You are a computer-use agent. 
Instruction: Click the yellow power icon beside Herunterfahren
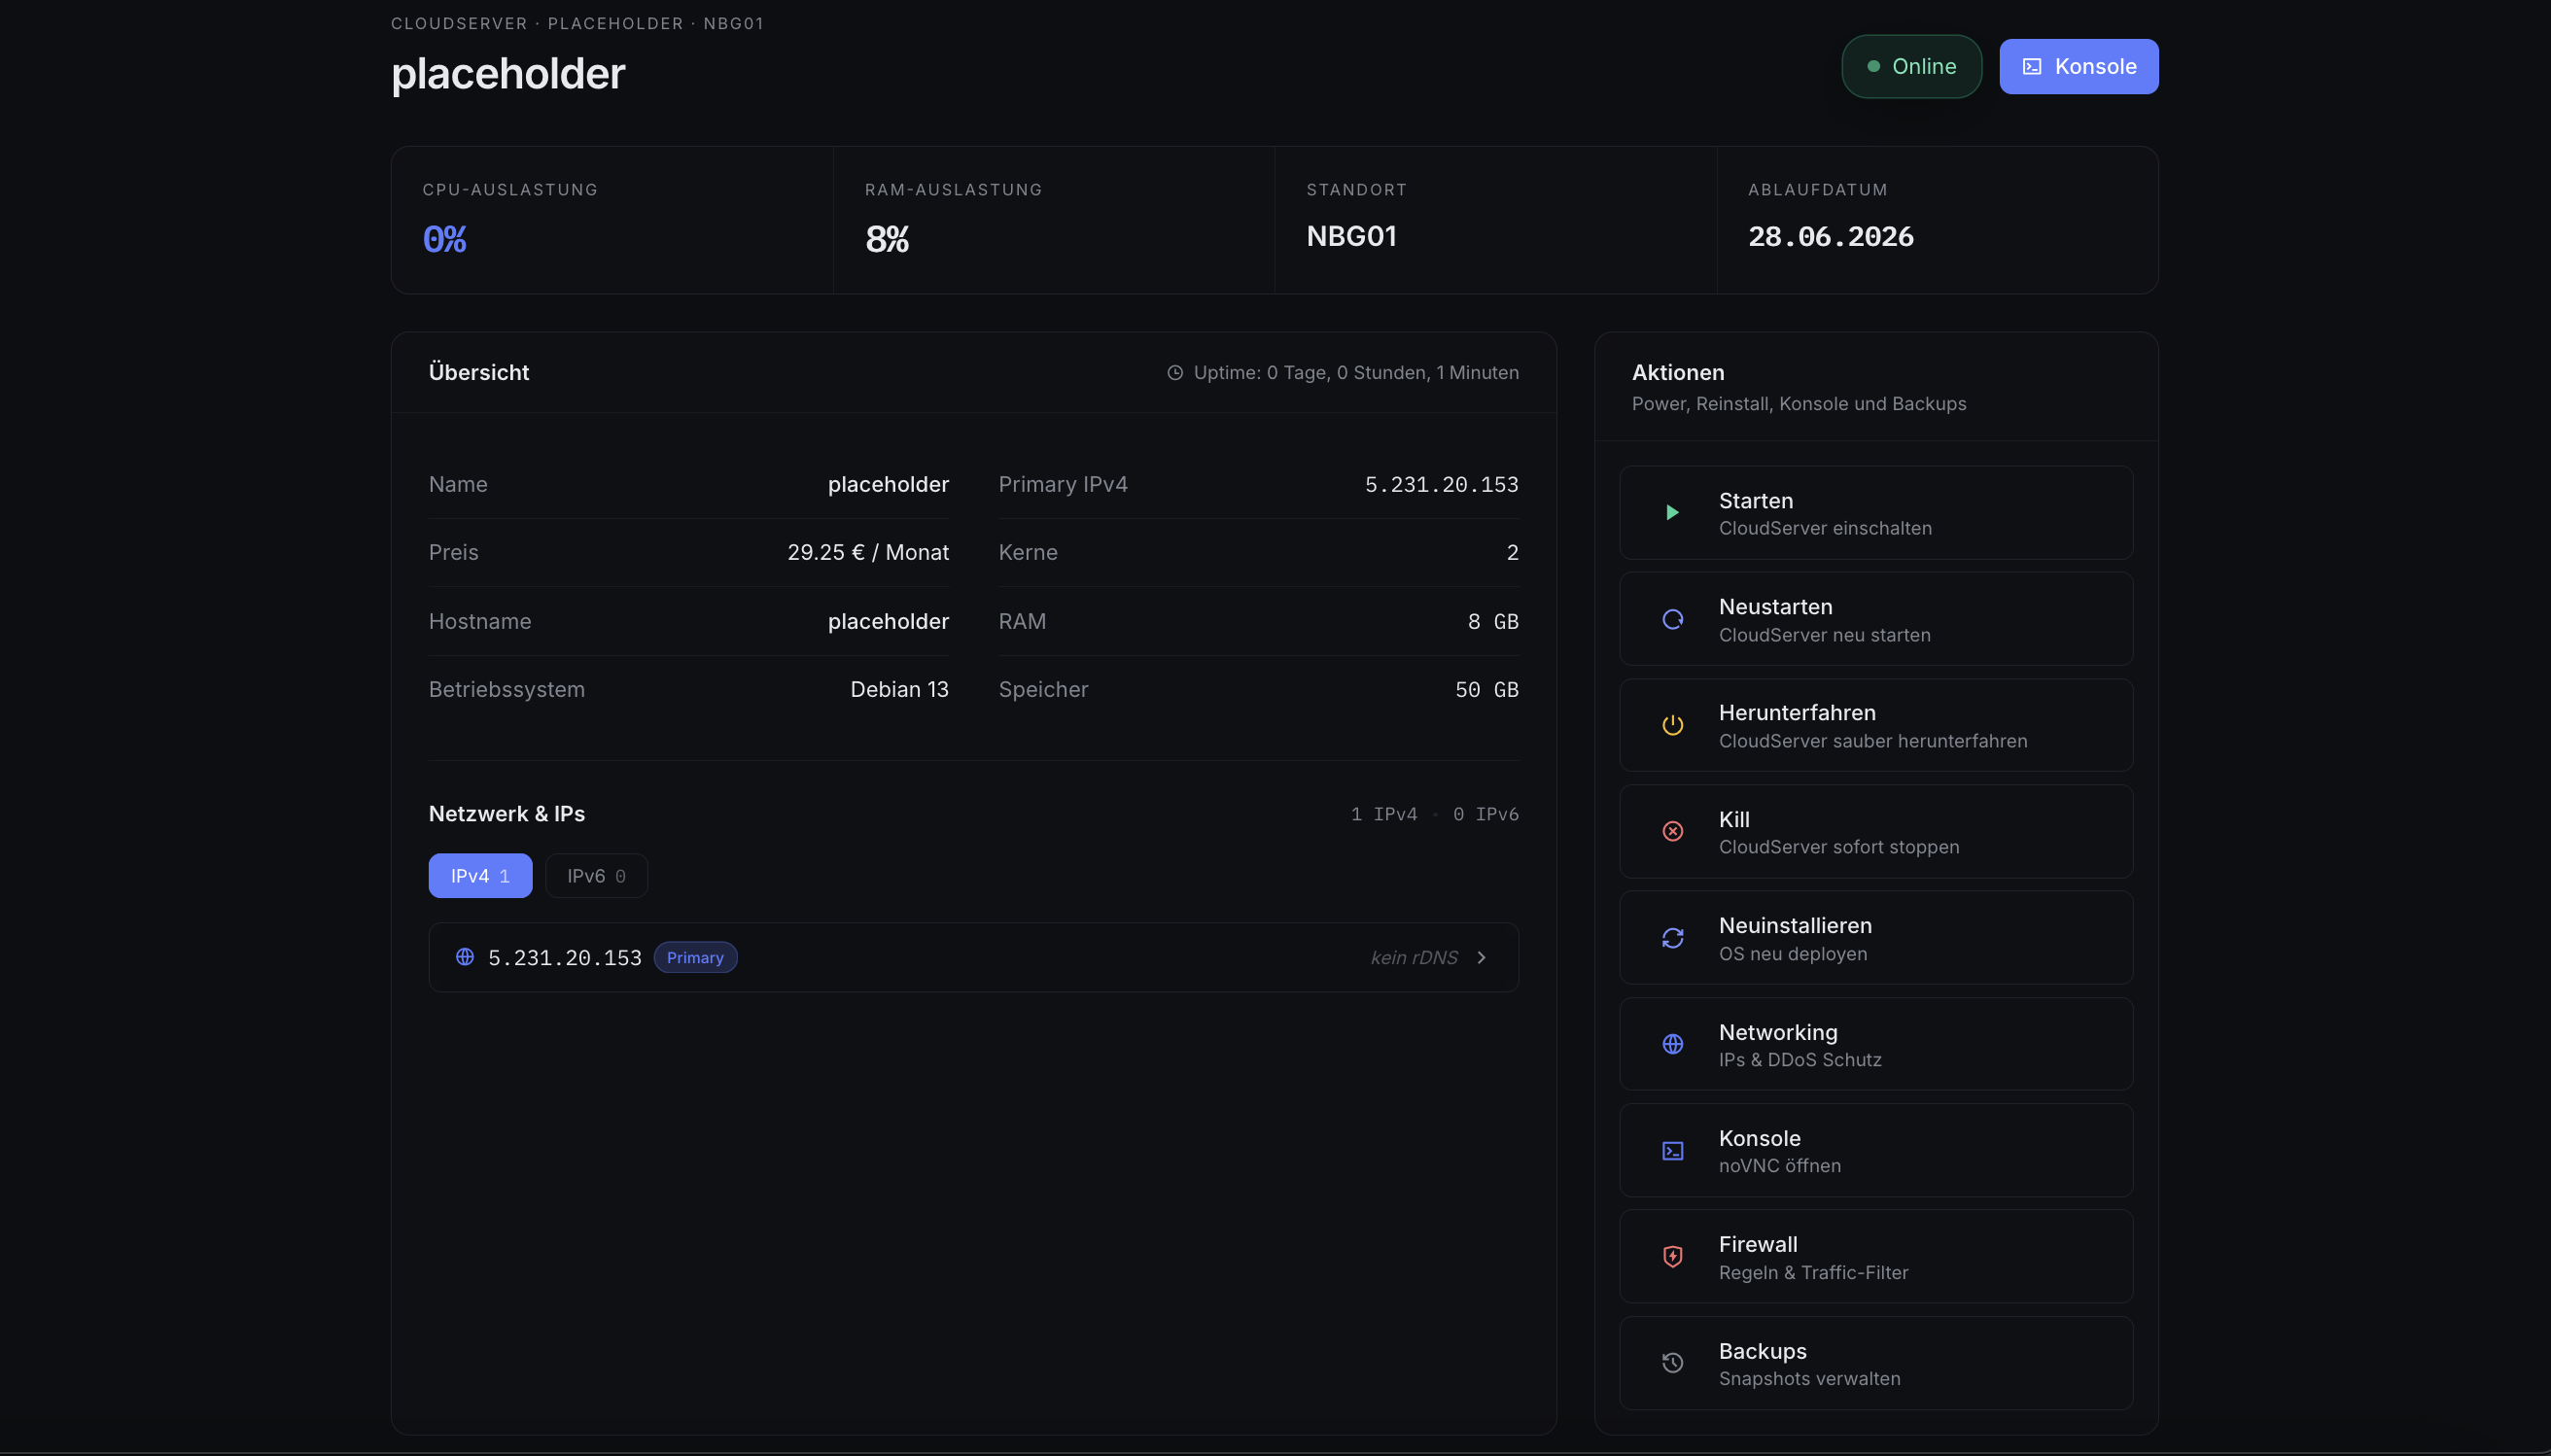click(1672, 725)
